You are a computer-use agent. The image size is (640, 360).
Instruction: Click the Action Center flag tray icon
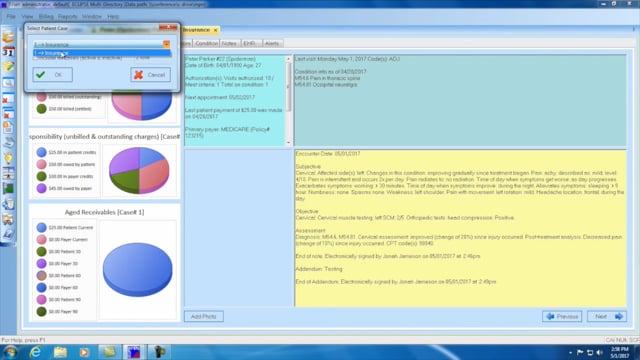(580, 352)
